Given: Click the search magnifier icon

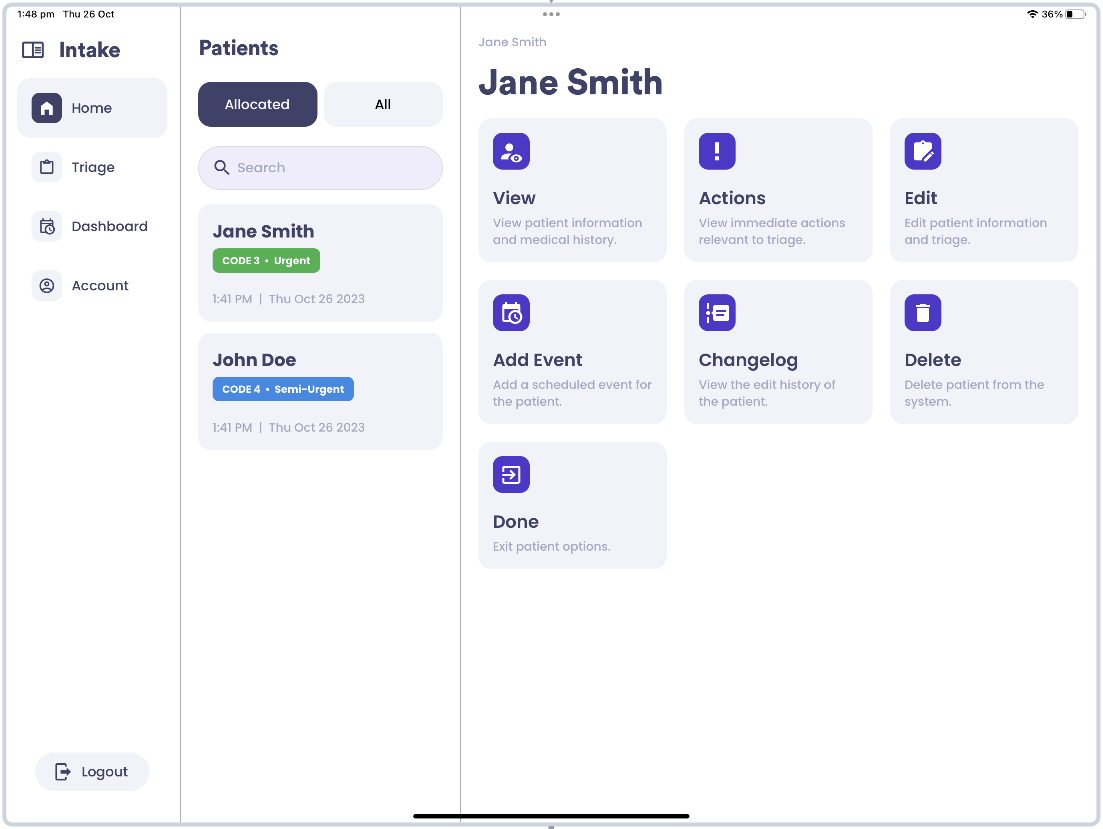Looking at the screenshot, I should 222,167.
